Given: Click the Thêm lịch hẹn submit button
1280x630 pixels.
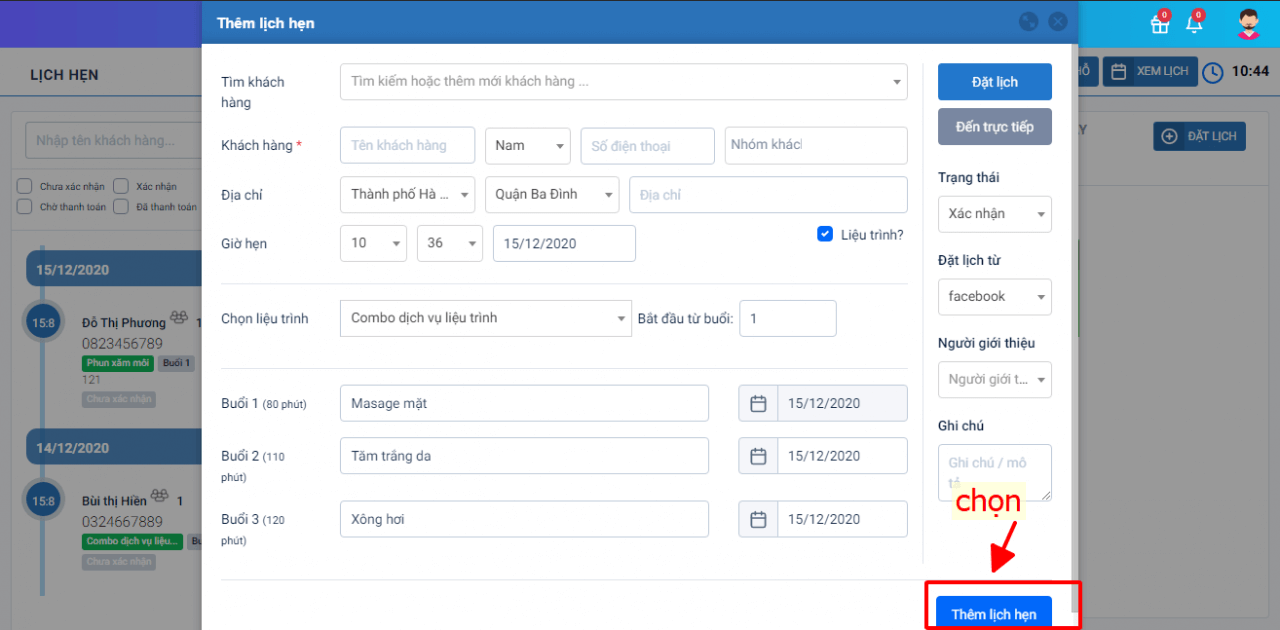Looking at the screenshot, I should coord(994,614).
